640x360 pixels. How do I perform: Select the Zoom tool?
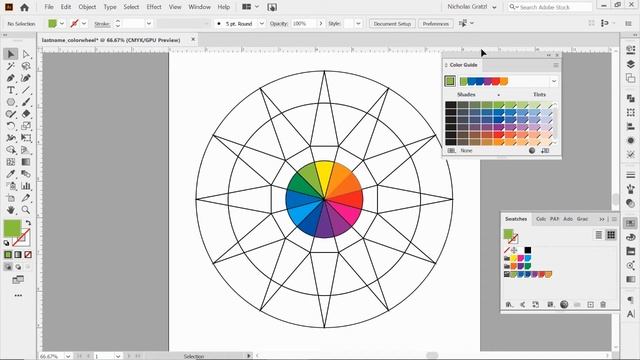[26, 210]
